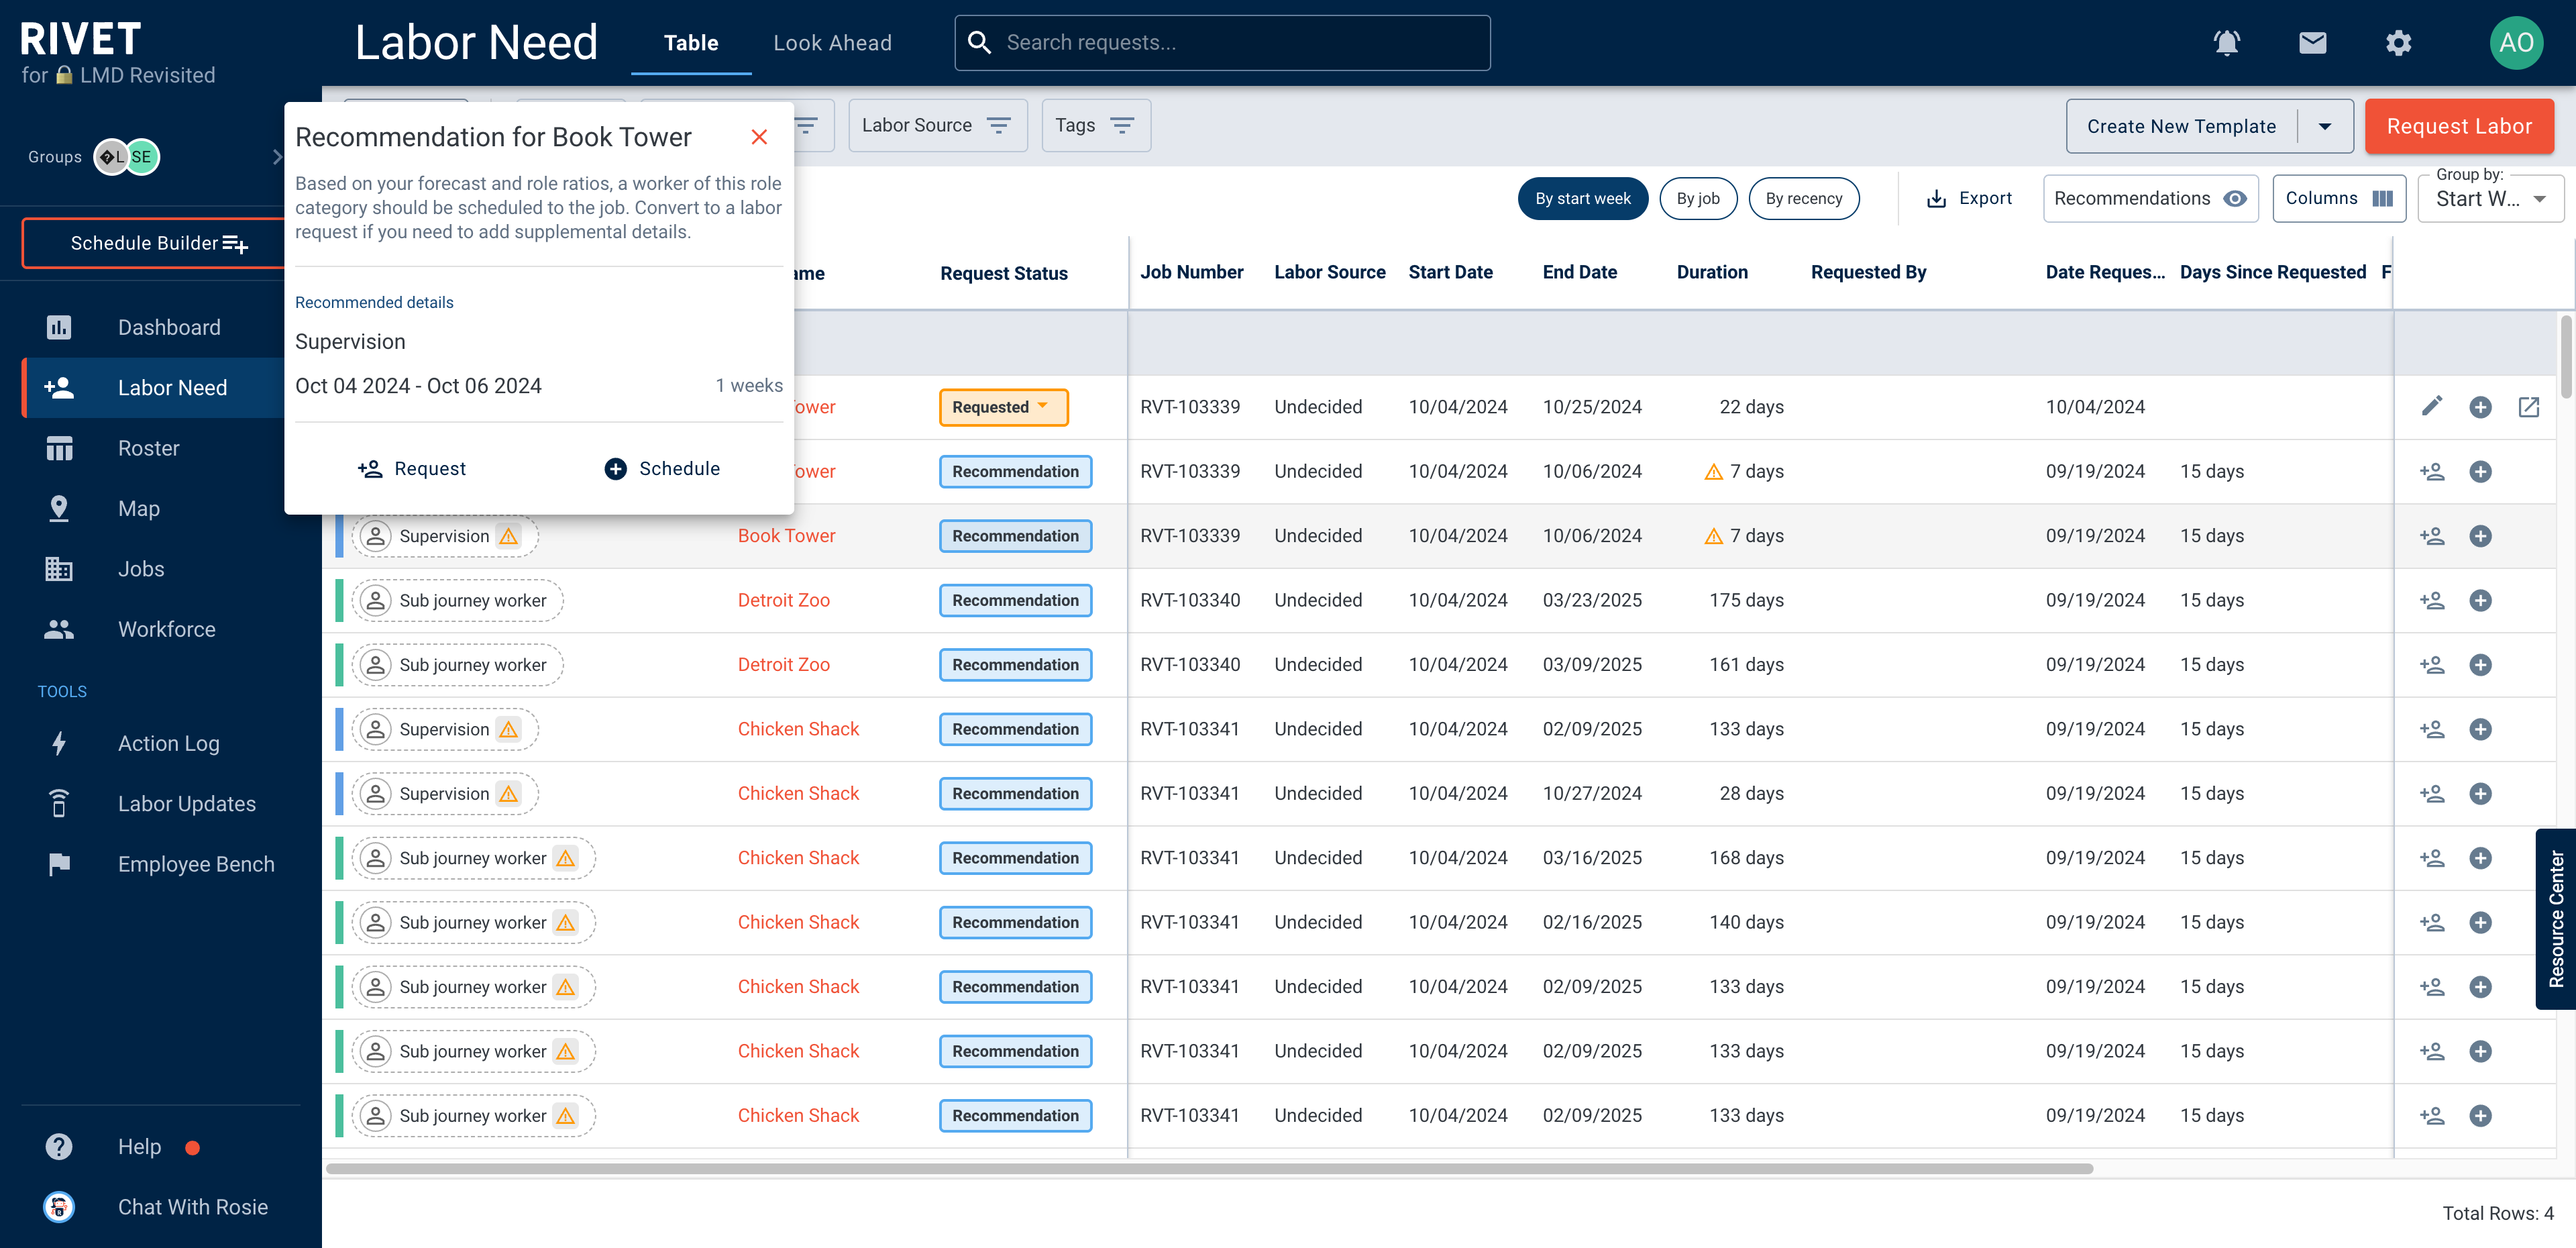Switch to the Table tab
The width and height of the screenshot is (2576, 1248).
point(691,43)
